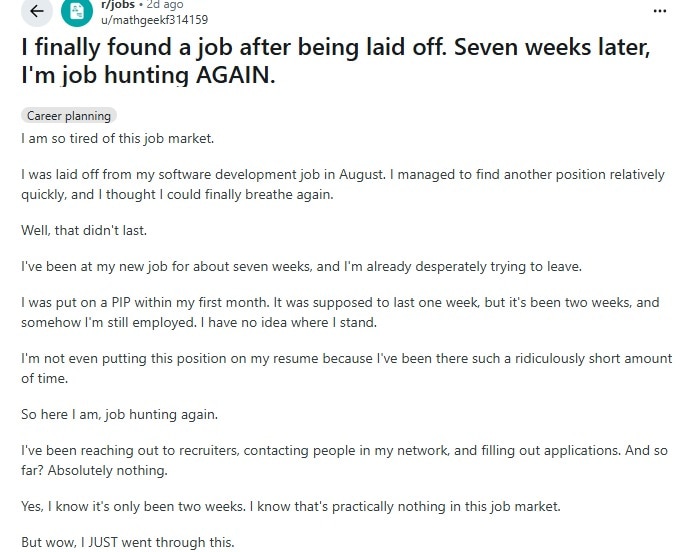Click the line 'But wow, I JUST went through this.'
Screen dimensions: 681x552
coord(128,542)
